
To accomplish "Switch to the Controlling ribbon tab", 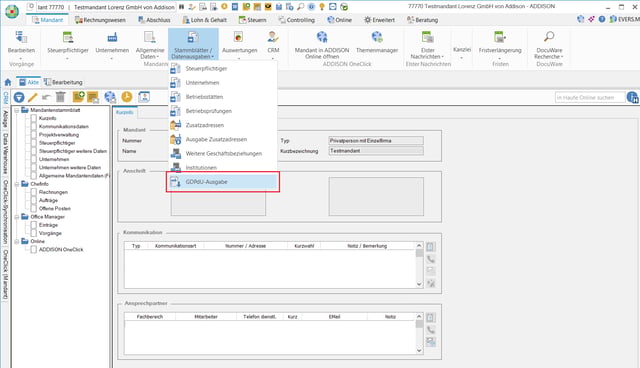I will click(x=297, y=20).
